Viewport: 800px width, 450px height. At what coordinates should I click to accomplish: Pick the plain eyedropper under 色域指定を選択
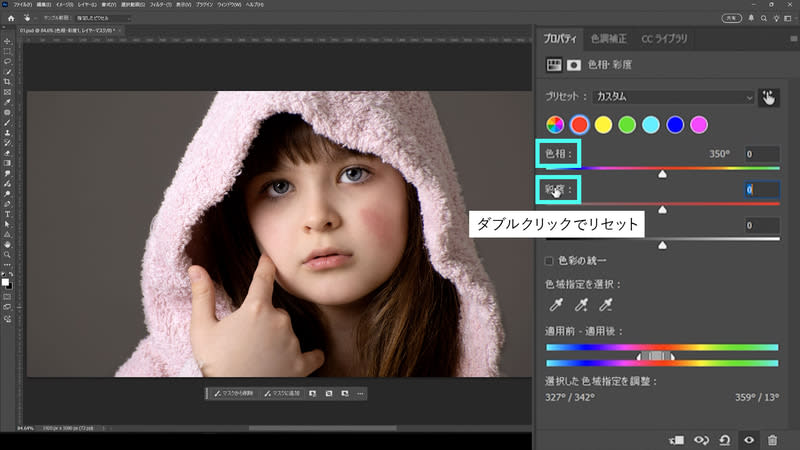[554, 305]
